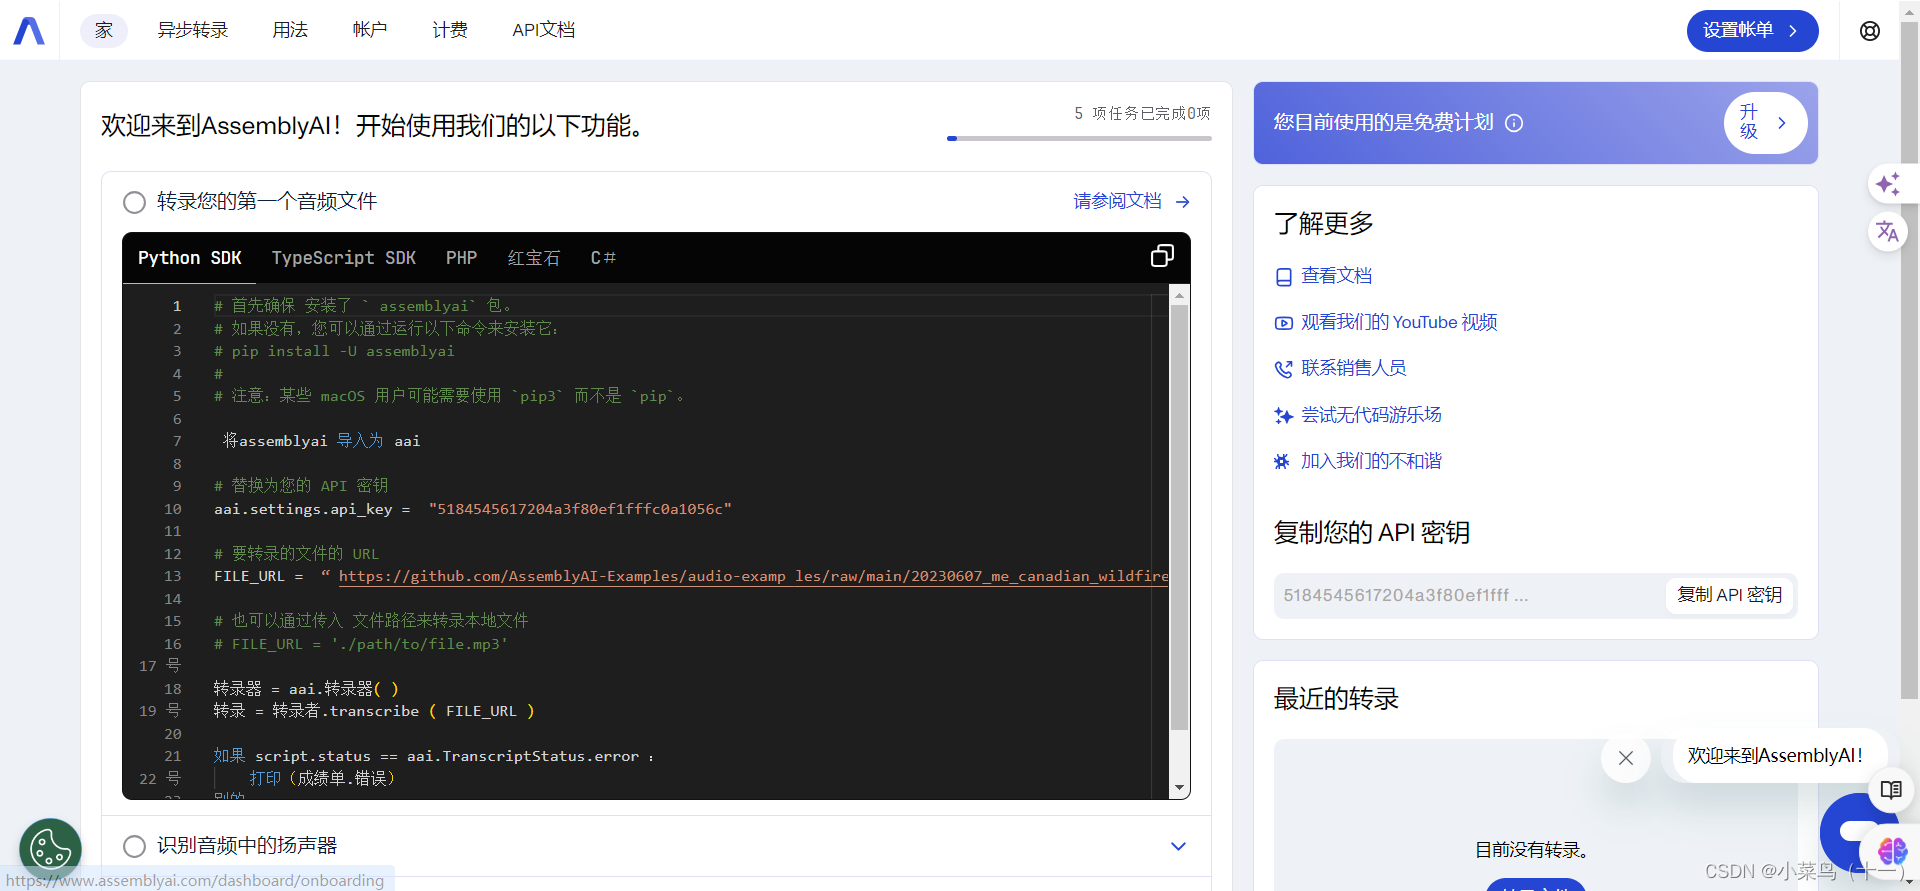Open the cookie settings icon
1920x891 pixels.
tap(50, 850)
